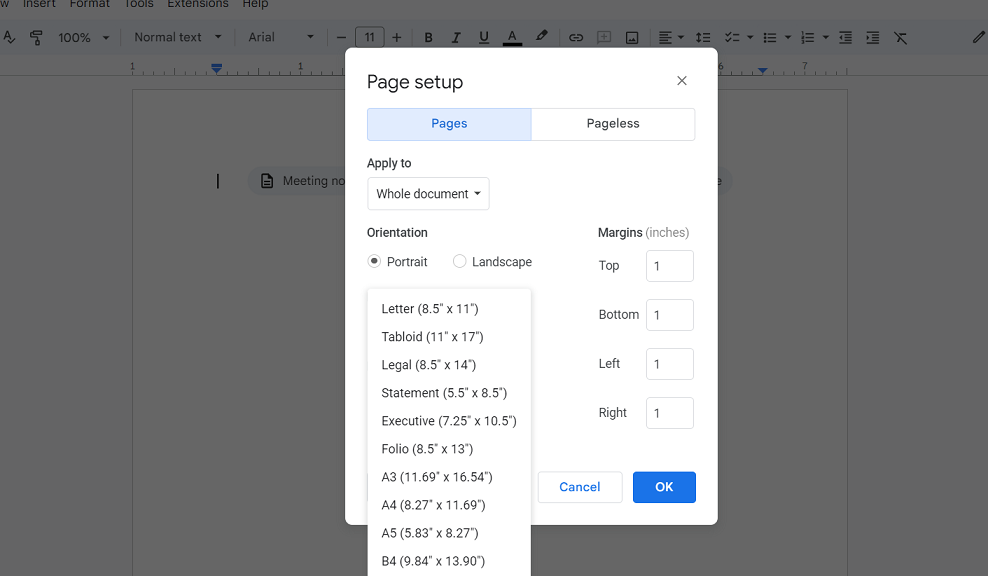Screen dimensions: 988x576
Task: Click the clear formatting icon
Action: (x=900, y=38)
